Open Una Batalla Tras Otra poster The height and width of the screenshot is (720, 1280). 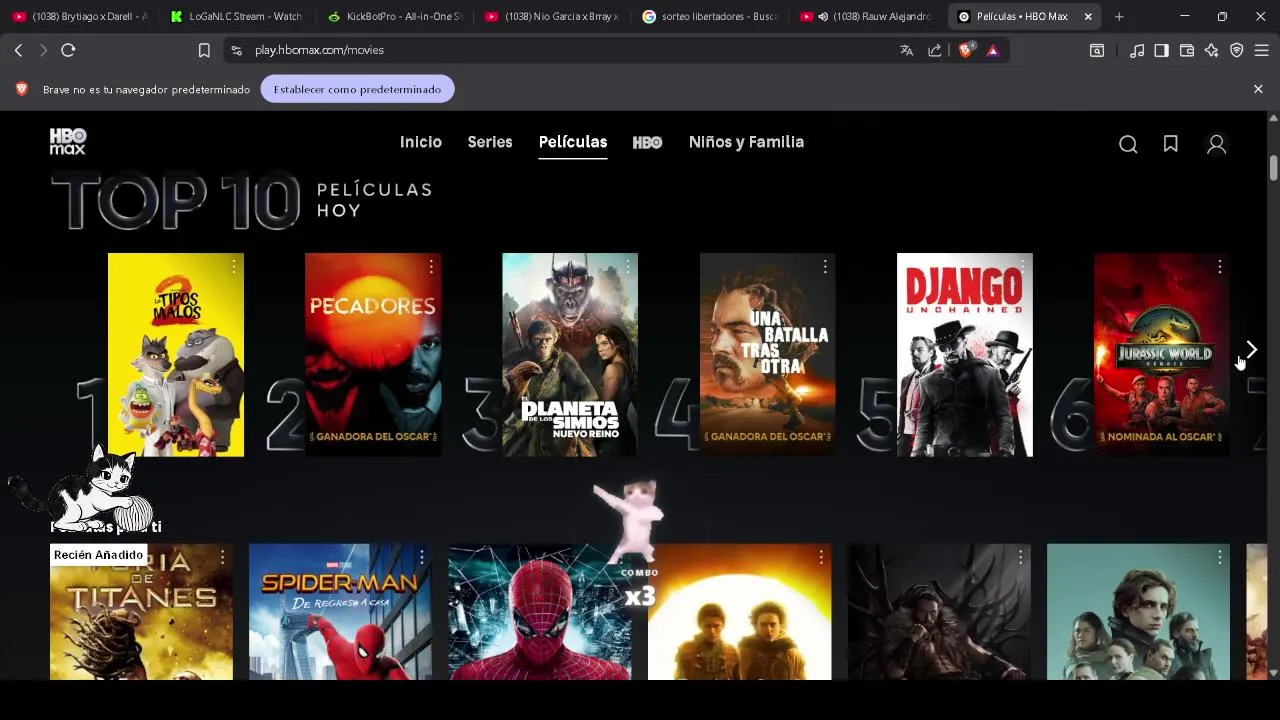pyautogui.click(x=767, y=355)
